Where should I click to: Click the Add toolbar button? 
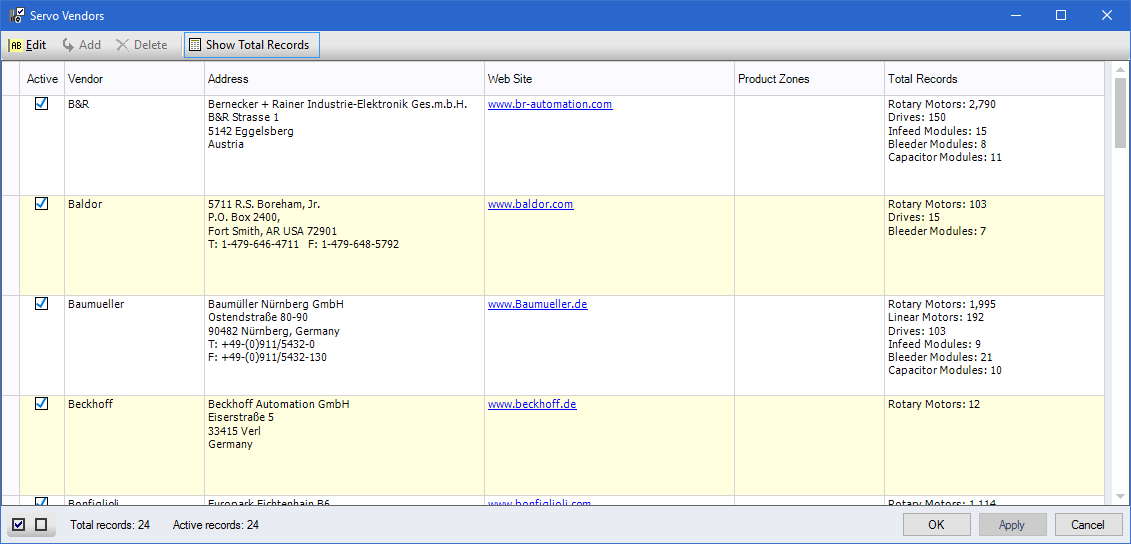click(81, 45)
